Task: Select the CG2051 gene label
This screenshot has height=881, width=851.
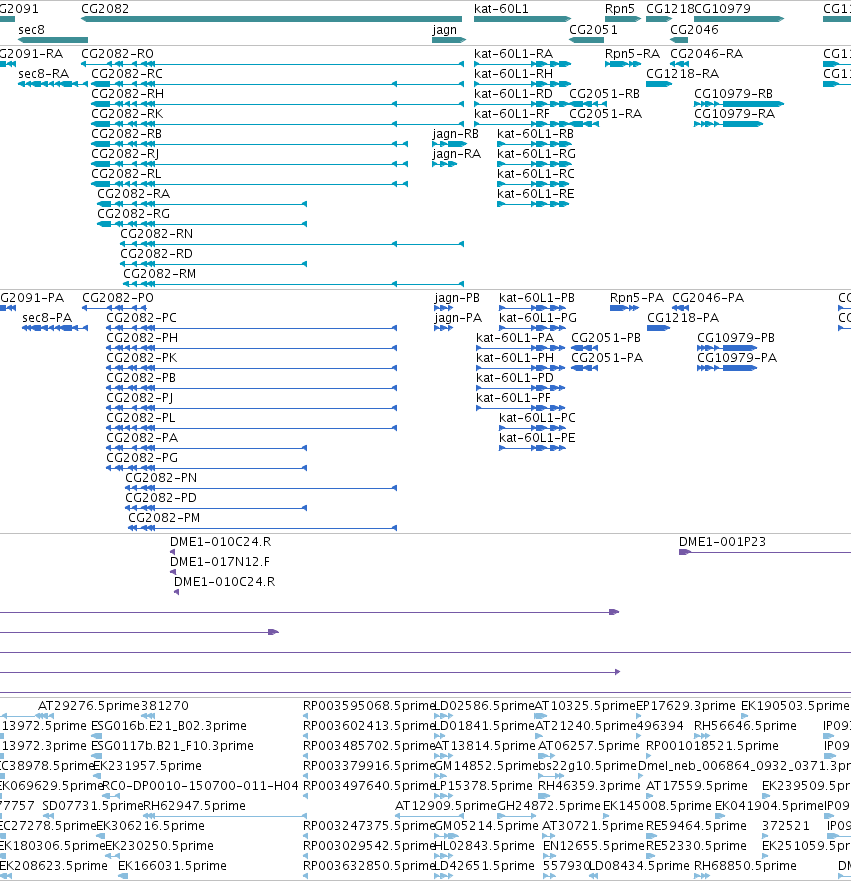Action: [x=593, y=30]
